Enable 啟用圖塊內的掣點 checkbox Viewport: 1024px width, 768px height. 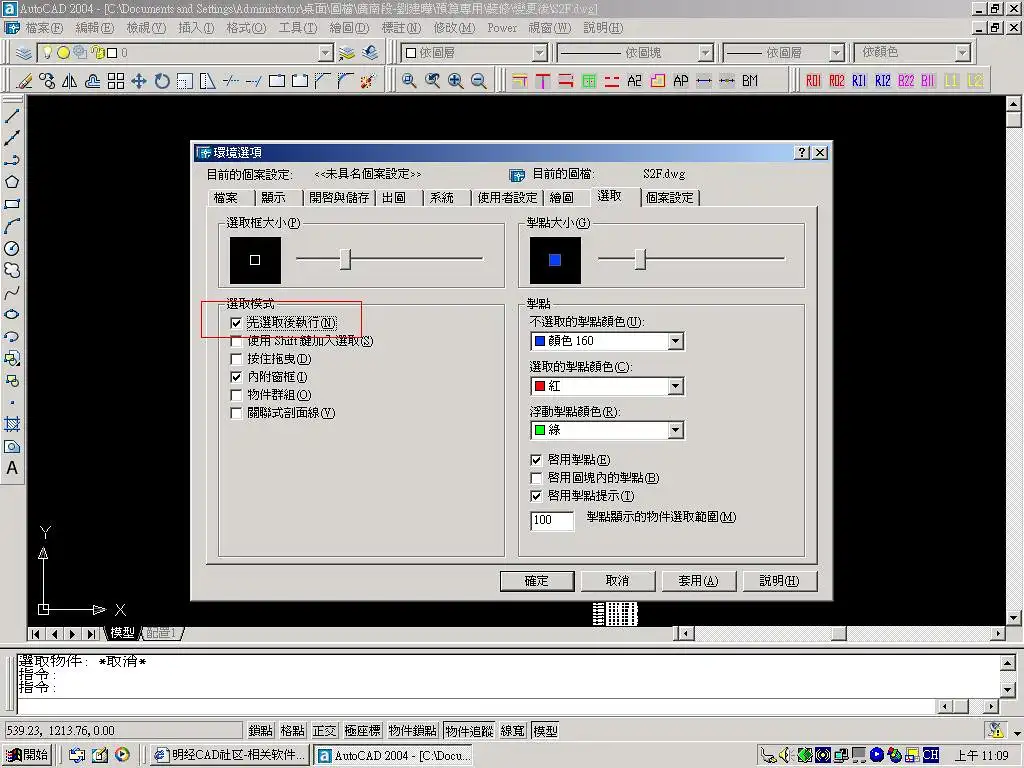(536, 478)
